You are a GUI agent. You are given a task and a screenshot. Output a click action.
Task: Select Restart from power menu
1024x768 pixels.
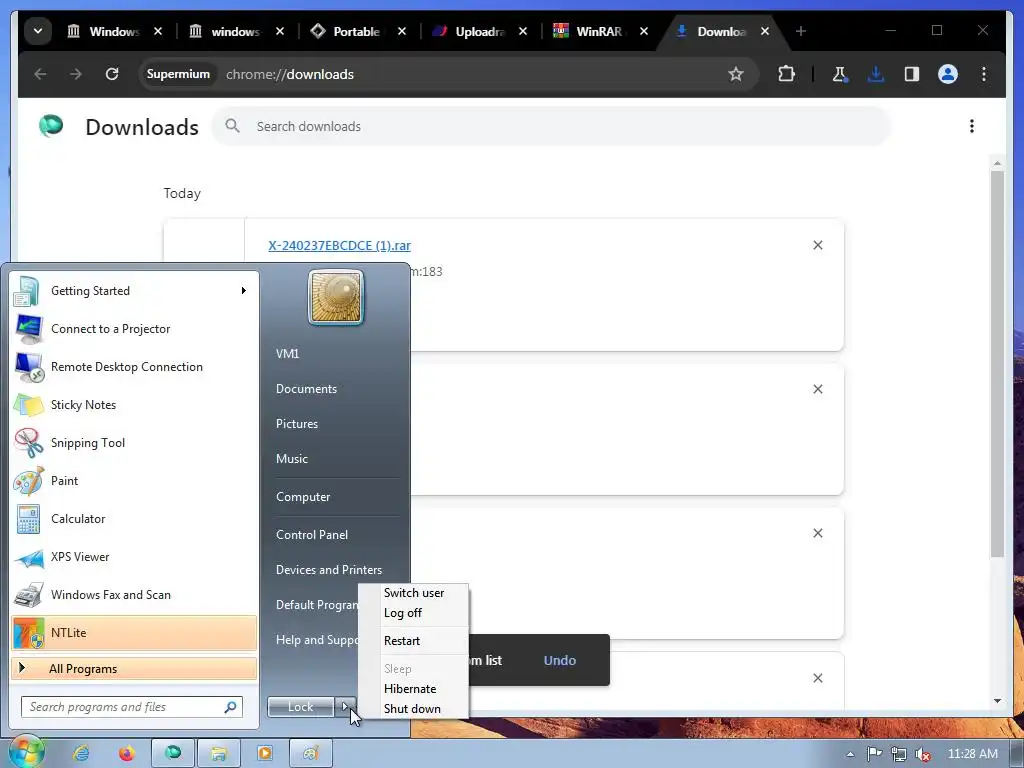click(413, 641)
